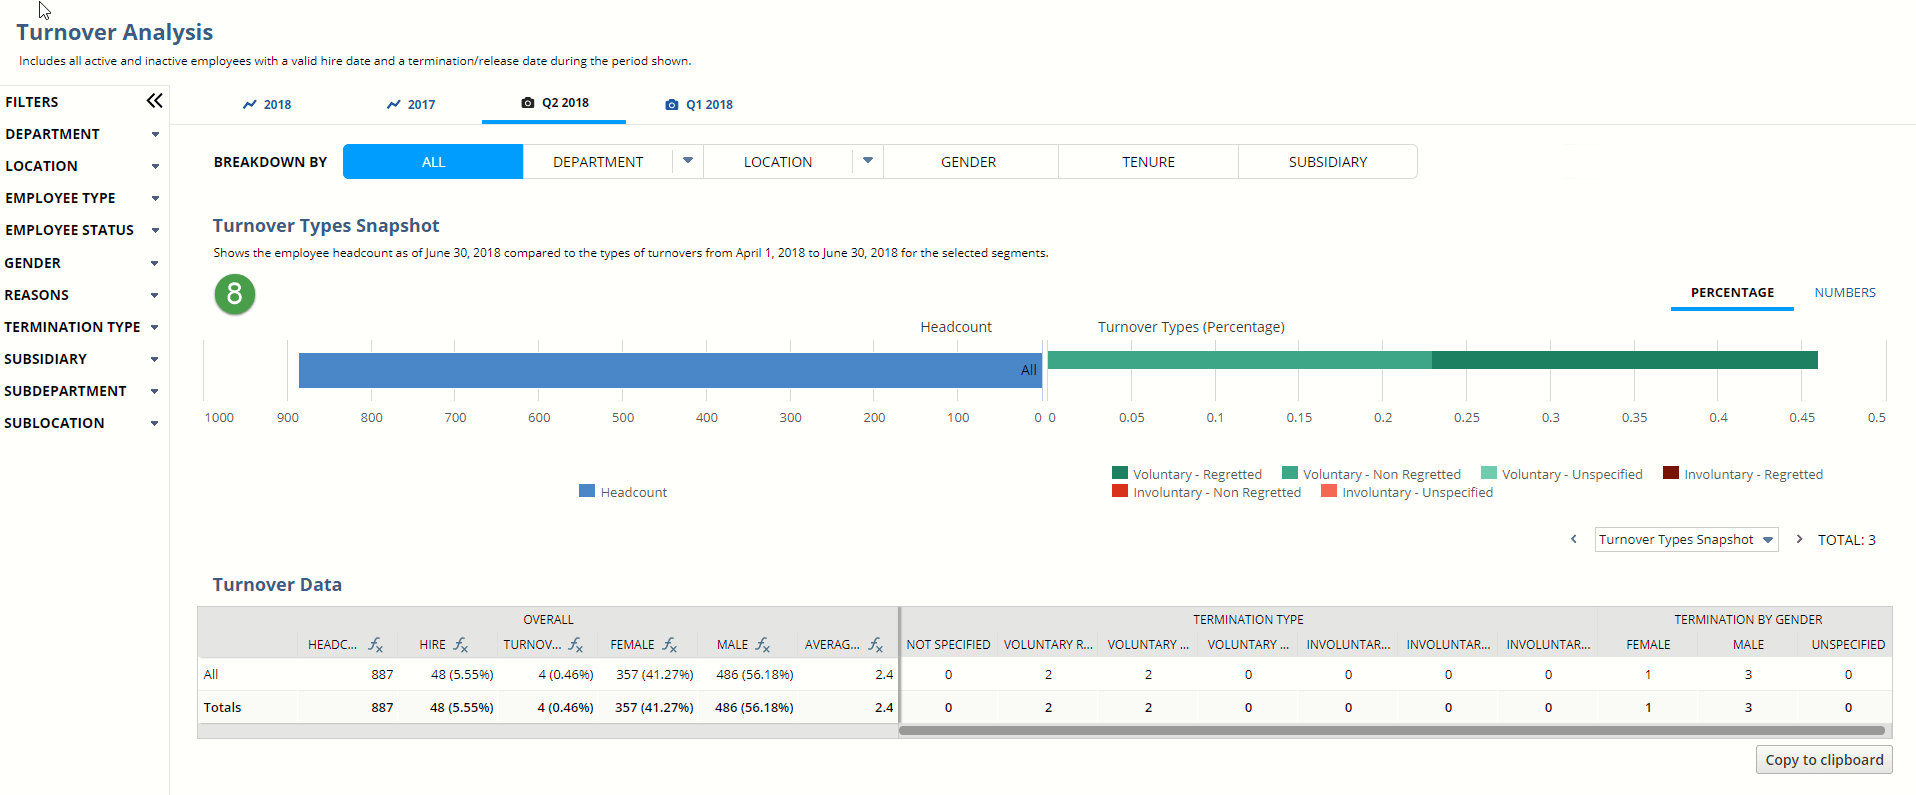
Task: Break down by LOCATION
Action: click(778, 161)
